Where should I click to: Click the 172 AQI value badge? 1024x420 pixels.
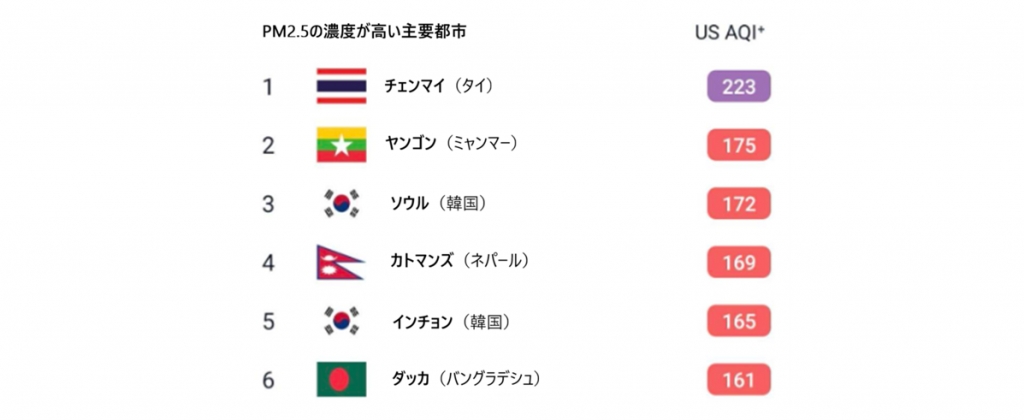click(738, 204)
